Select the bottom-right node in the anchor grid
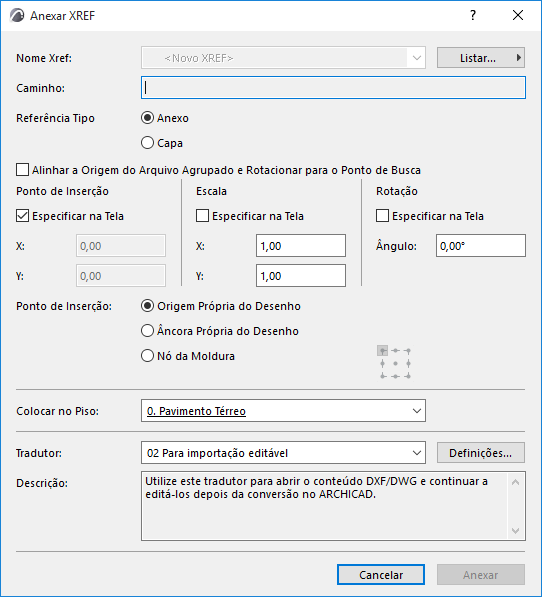542x597 pixels. click(x=408, y=376)
